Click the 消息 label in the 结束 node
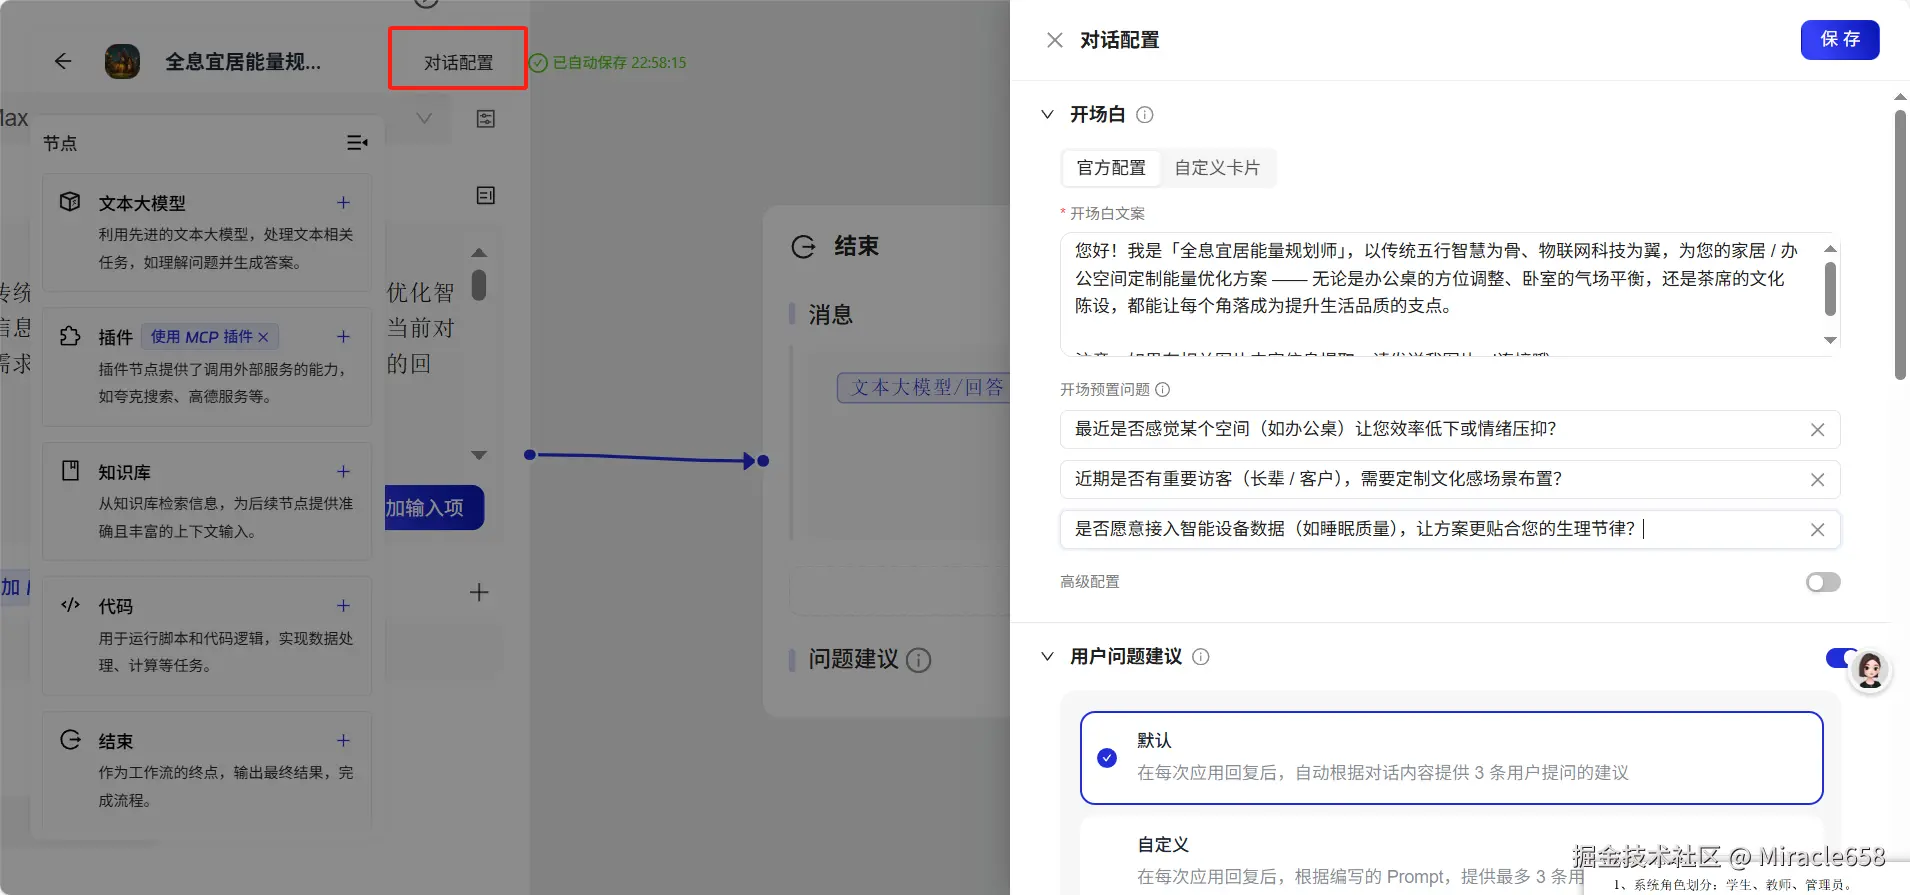 [831, 314]
